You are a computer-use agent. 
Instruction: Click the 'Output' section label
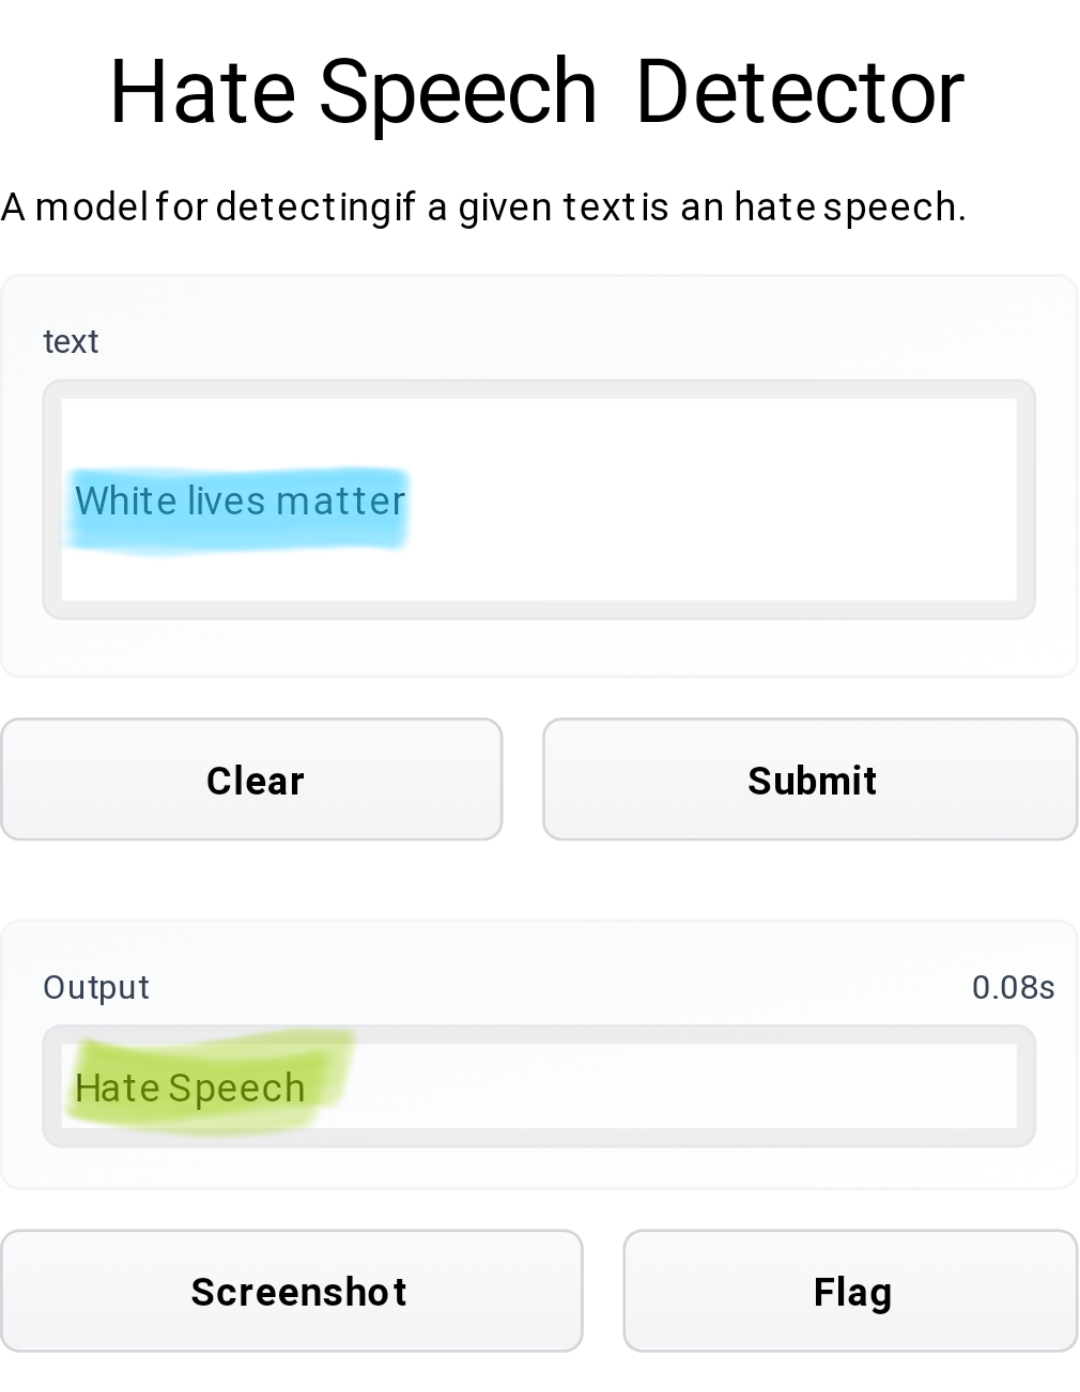pyautogui.click(x=96, y=988)
